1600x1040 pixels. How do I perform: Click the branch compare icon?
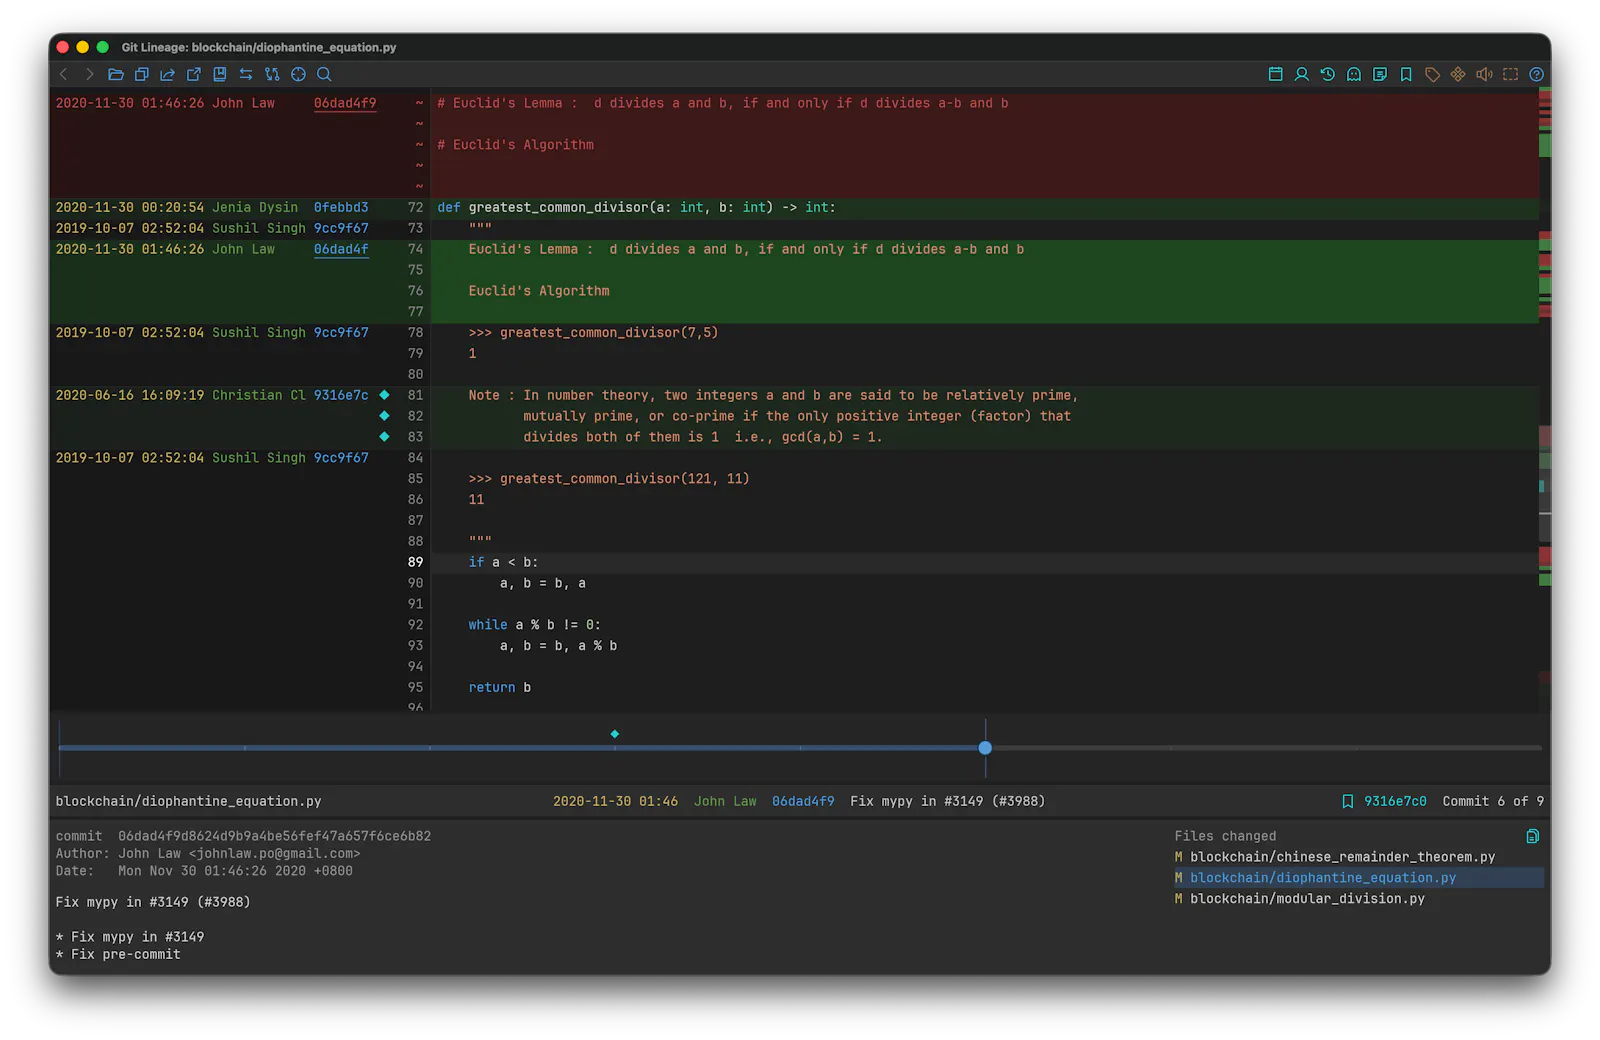point(272,74)
